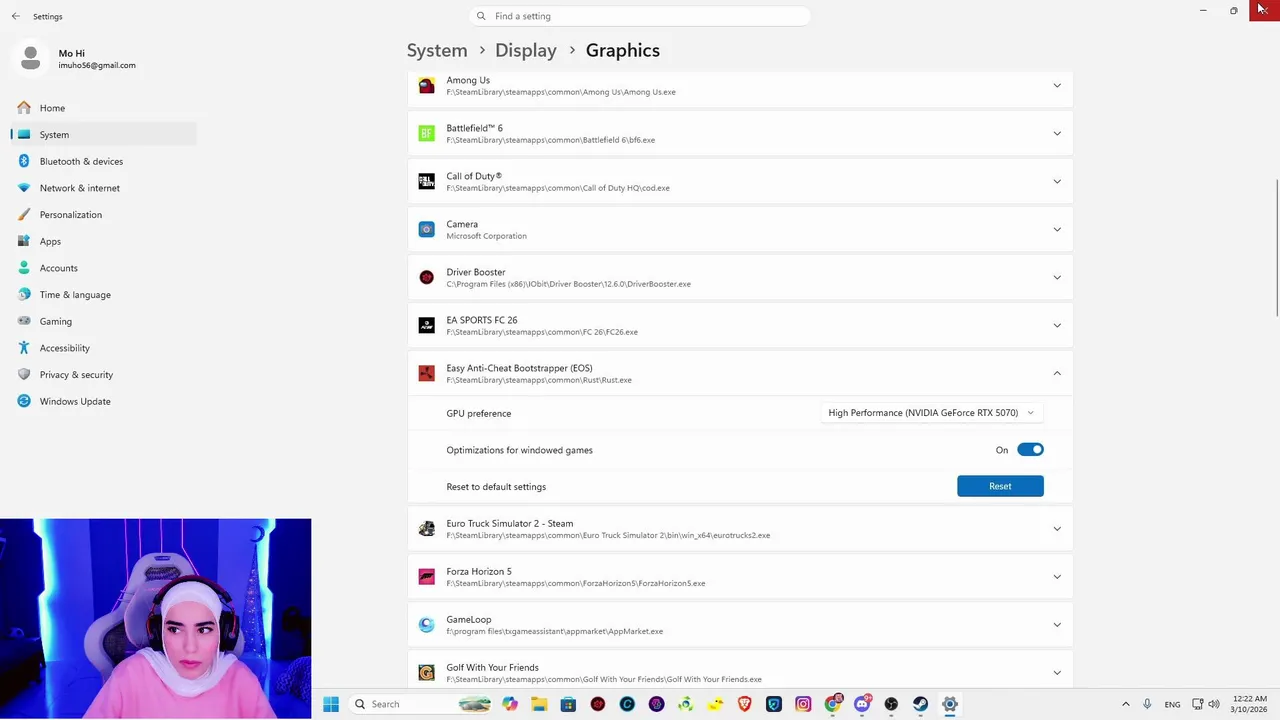
Task: Click the search magnifier in Find a setting
Action: click(481, 16)
